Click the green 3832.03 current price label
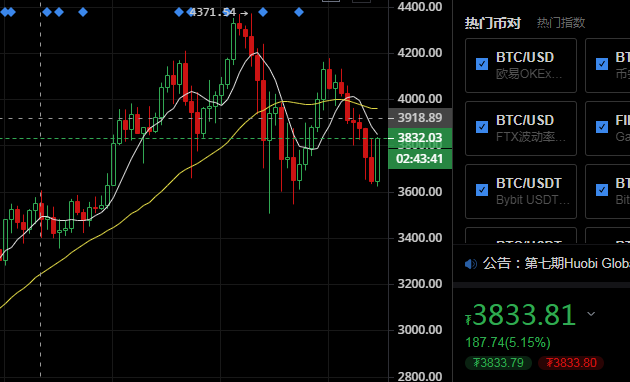Viewport: 630px width, 382px height. click(420, 138)
